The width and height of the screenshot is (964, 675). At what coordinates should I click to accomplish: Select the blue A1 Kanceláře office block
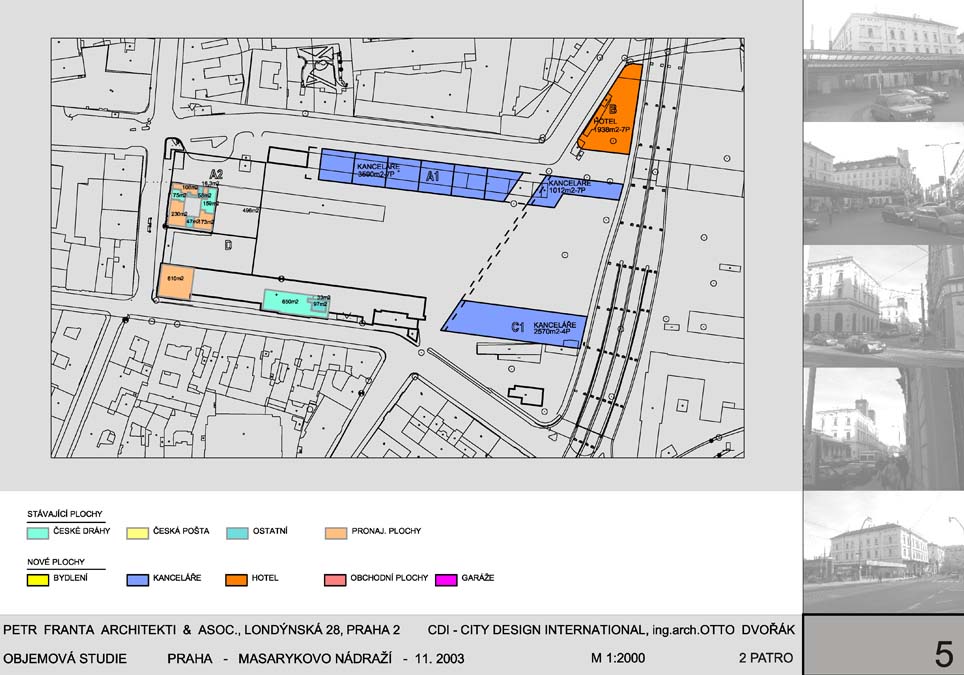click(420, 177)
